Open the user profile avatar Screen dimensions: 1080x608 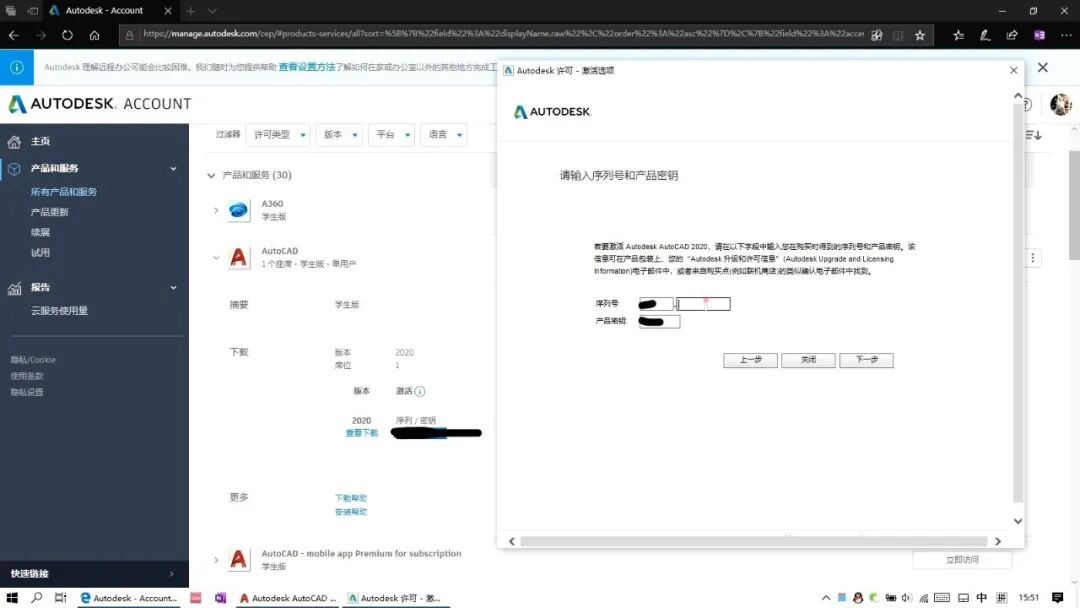[1060, 104]
